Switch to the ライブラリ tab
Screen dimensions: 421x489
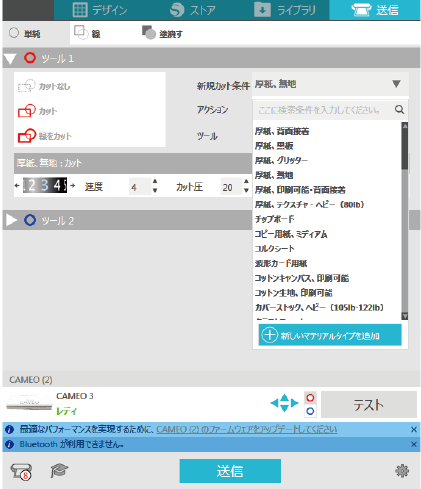[285, 10]
